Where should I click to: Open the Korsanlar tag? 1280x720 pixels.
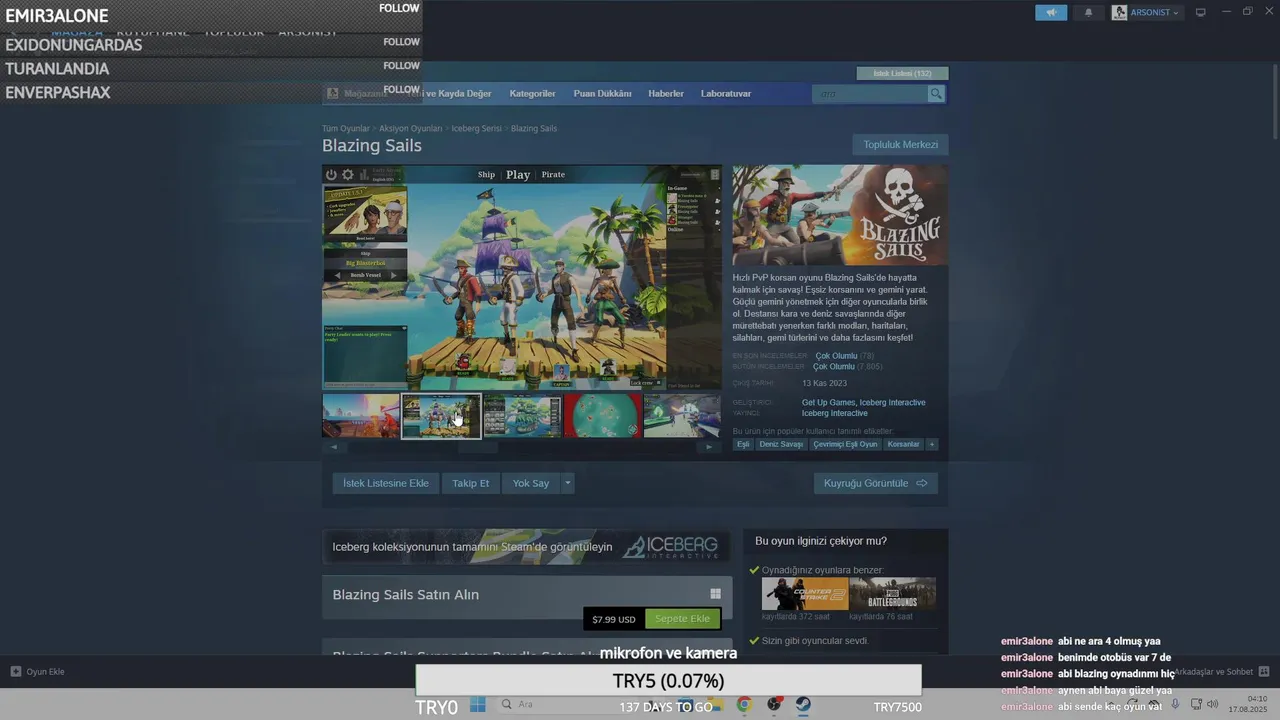[x=903, y=444]
